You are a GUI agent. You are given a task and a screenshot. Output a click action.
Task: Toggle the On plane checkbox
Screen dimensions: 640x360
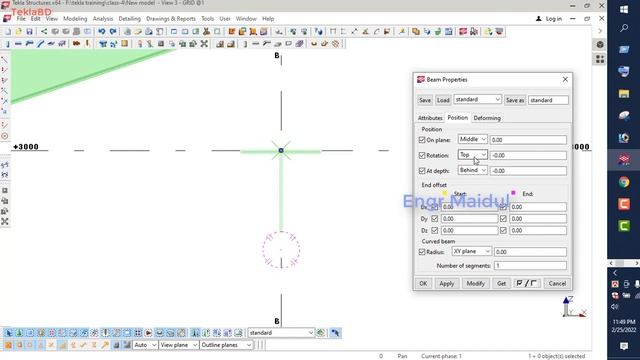pos(422,140)
